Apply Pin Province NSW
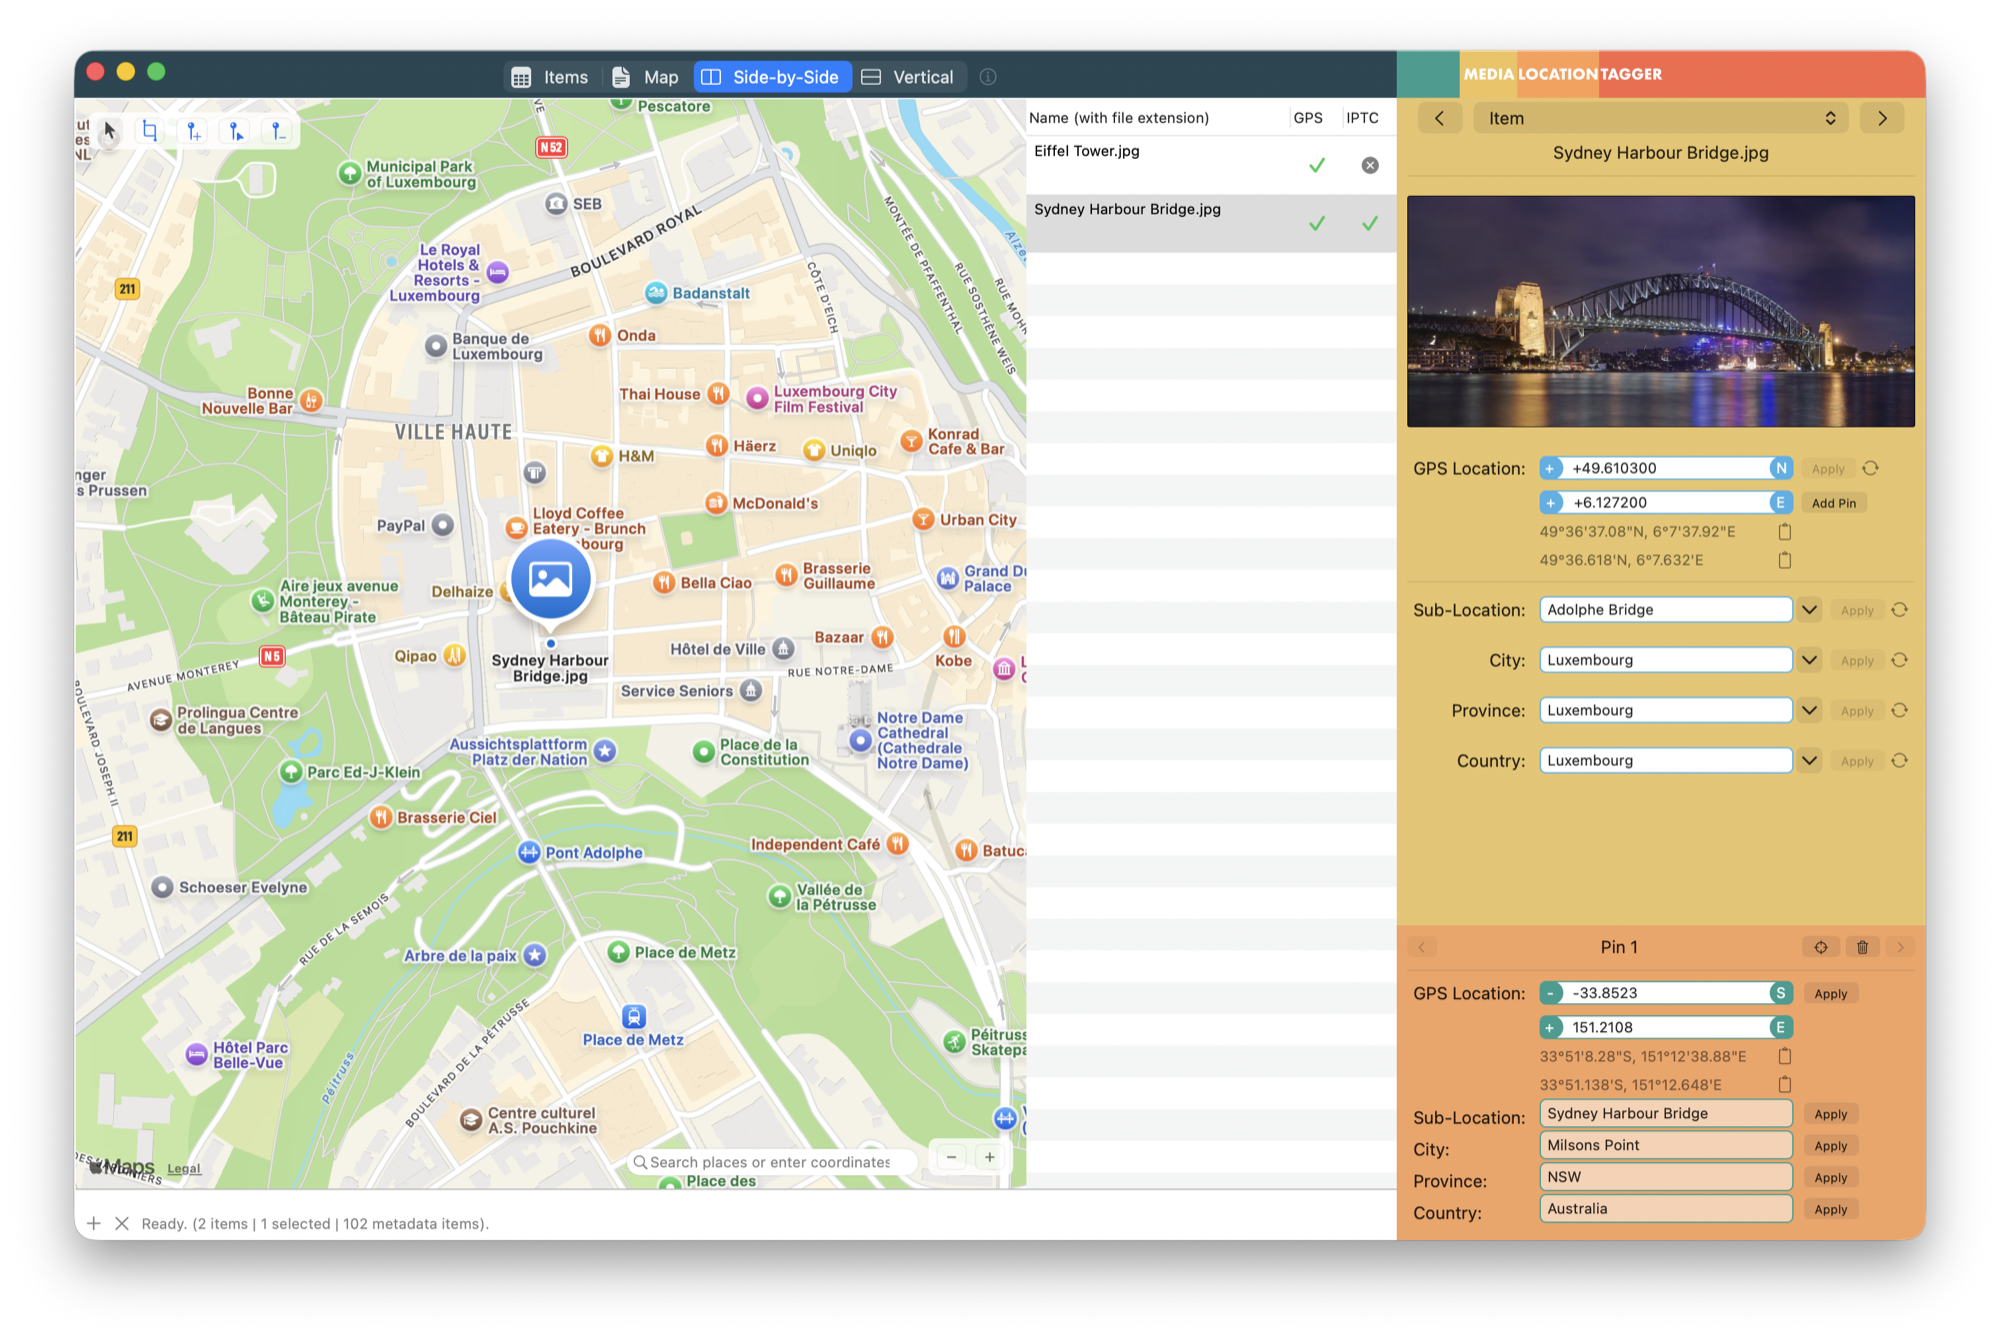 coord(1831,1178)
